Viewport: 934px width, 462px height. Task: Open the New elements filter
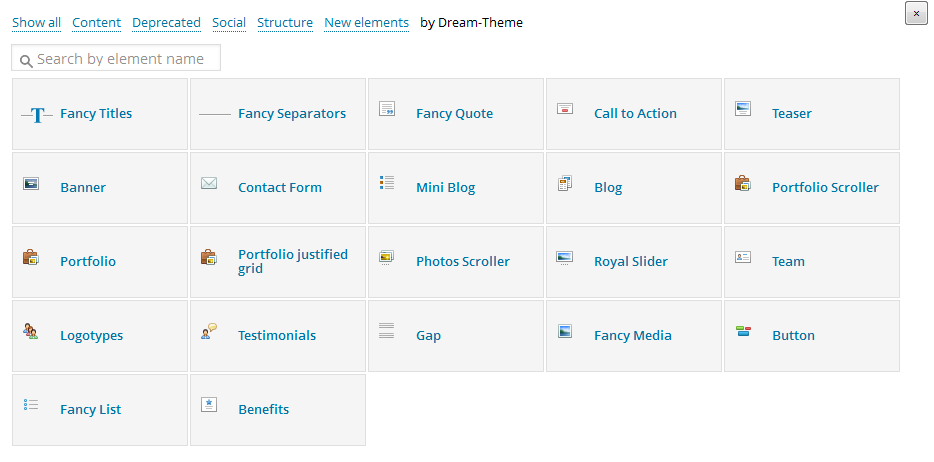[x=366, y=22]
